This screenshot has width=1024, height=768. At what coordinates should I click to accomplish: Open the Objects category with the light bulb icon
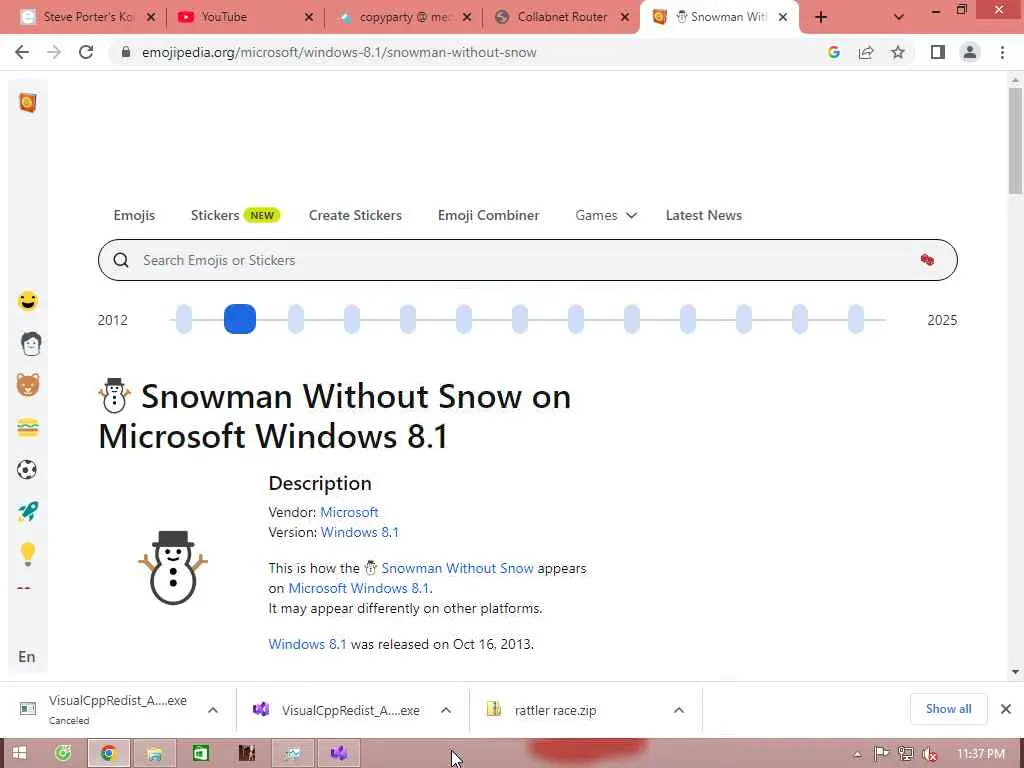pos(27,554)
